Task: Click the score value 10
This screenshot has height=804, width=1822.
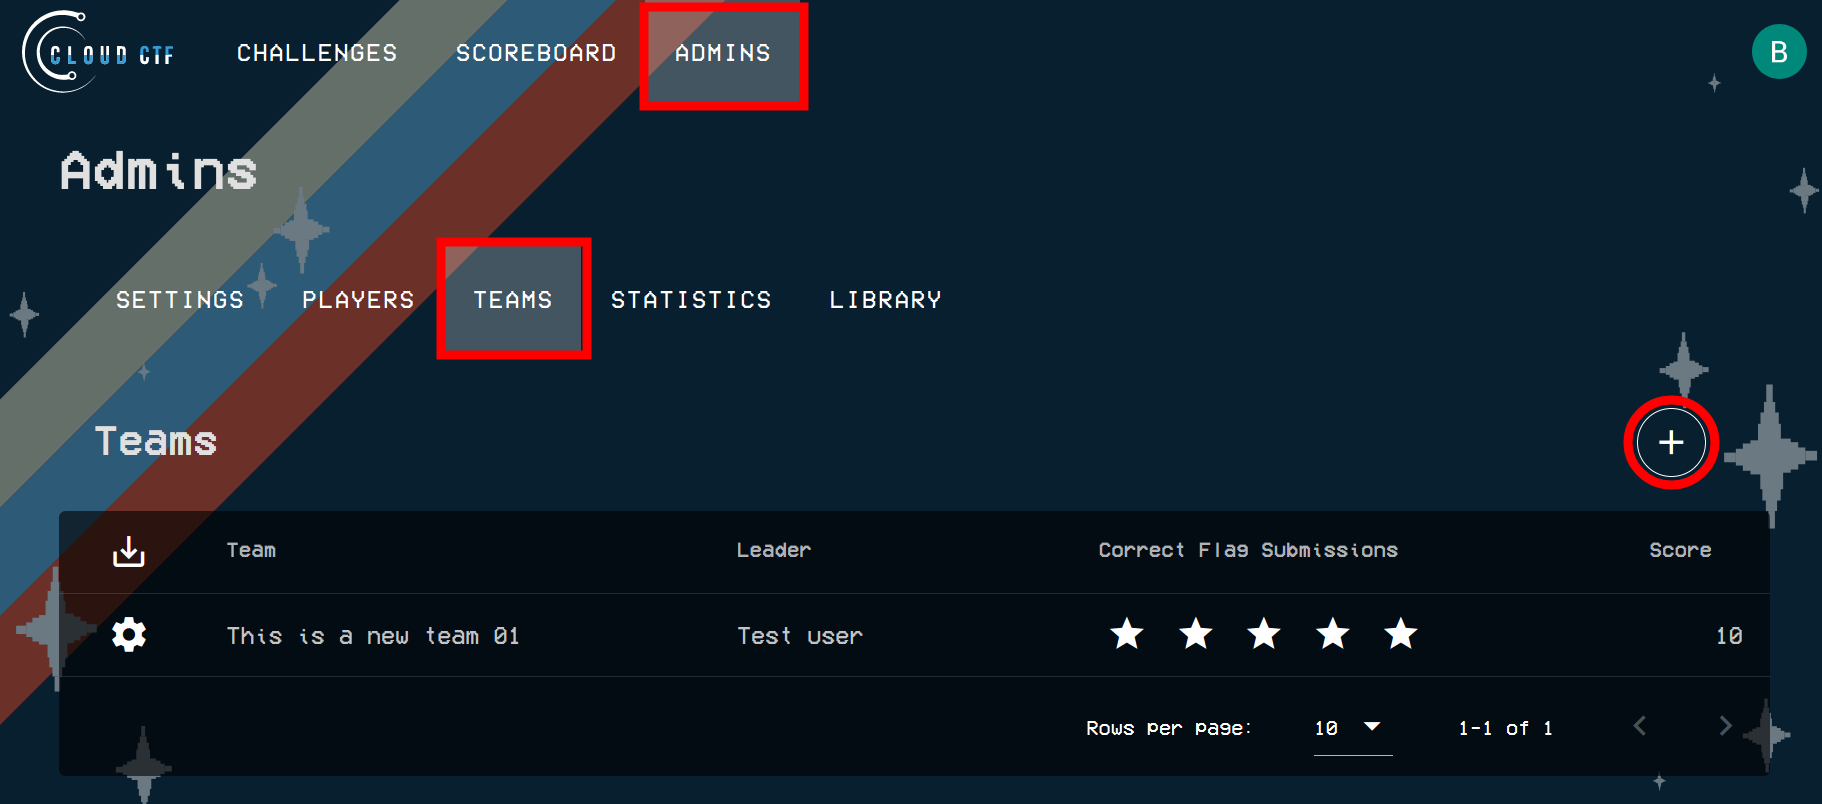Action: [1729, 636]
